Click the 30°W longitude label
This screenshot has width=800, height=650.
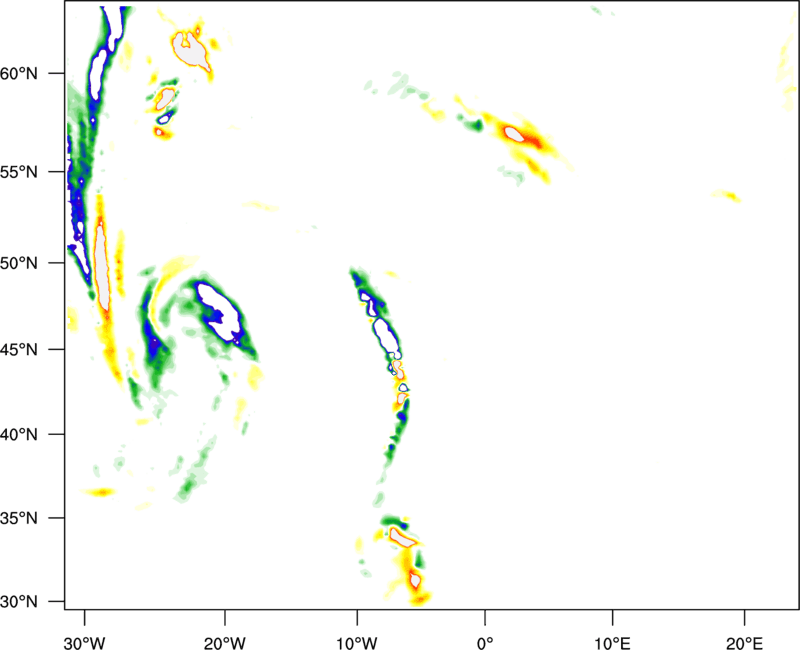pos(85,643)
